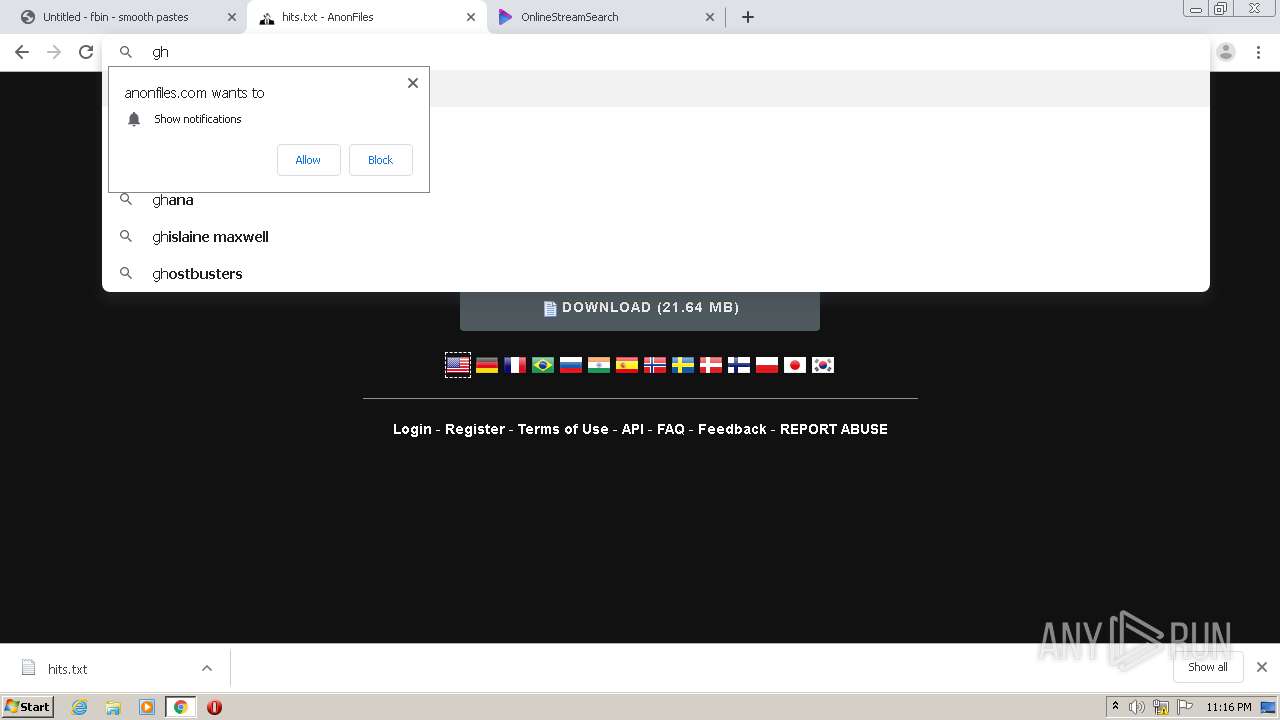Screen dimensions: 1280x720
Task: Choose the Finnish flag language
Action: (x=739, y=365)
